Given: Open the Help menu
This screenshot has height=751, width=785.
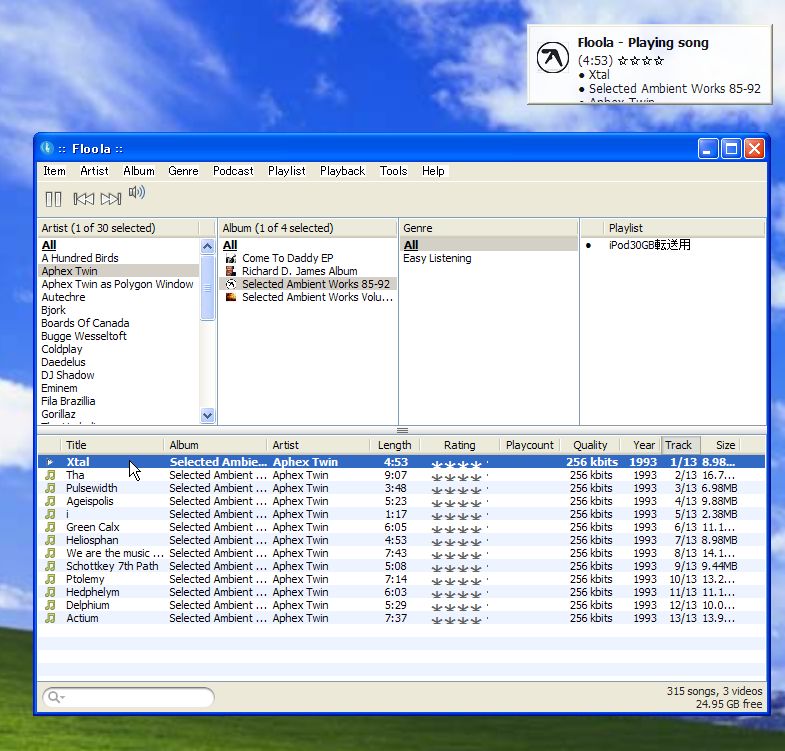Looking at the screenshot, I should [433, 171].
